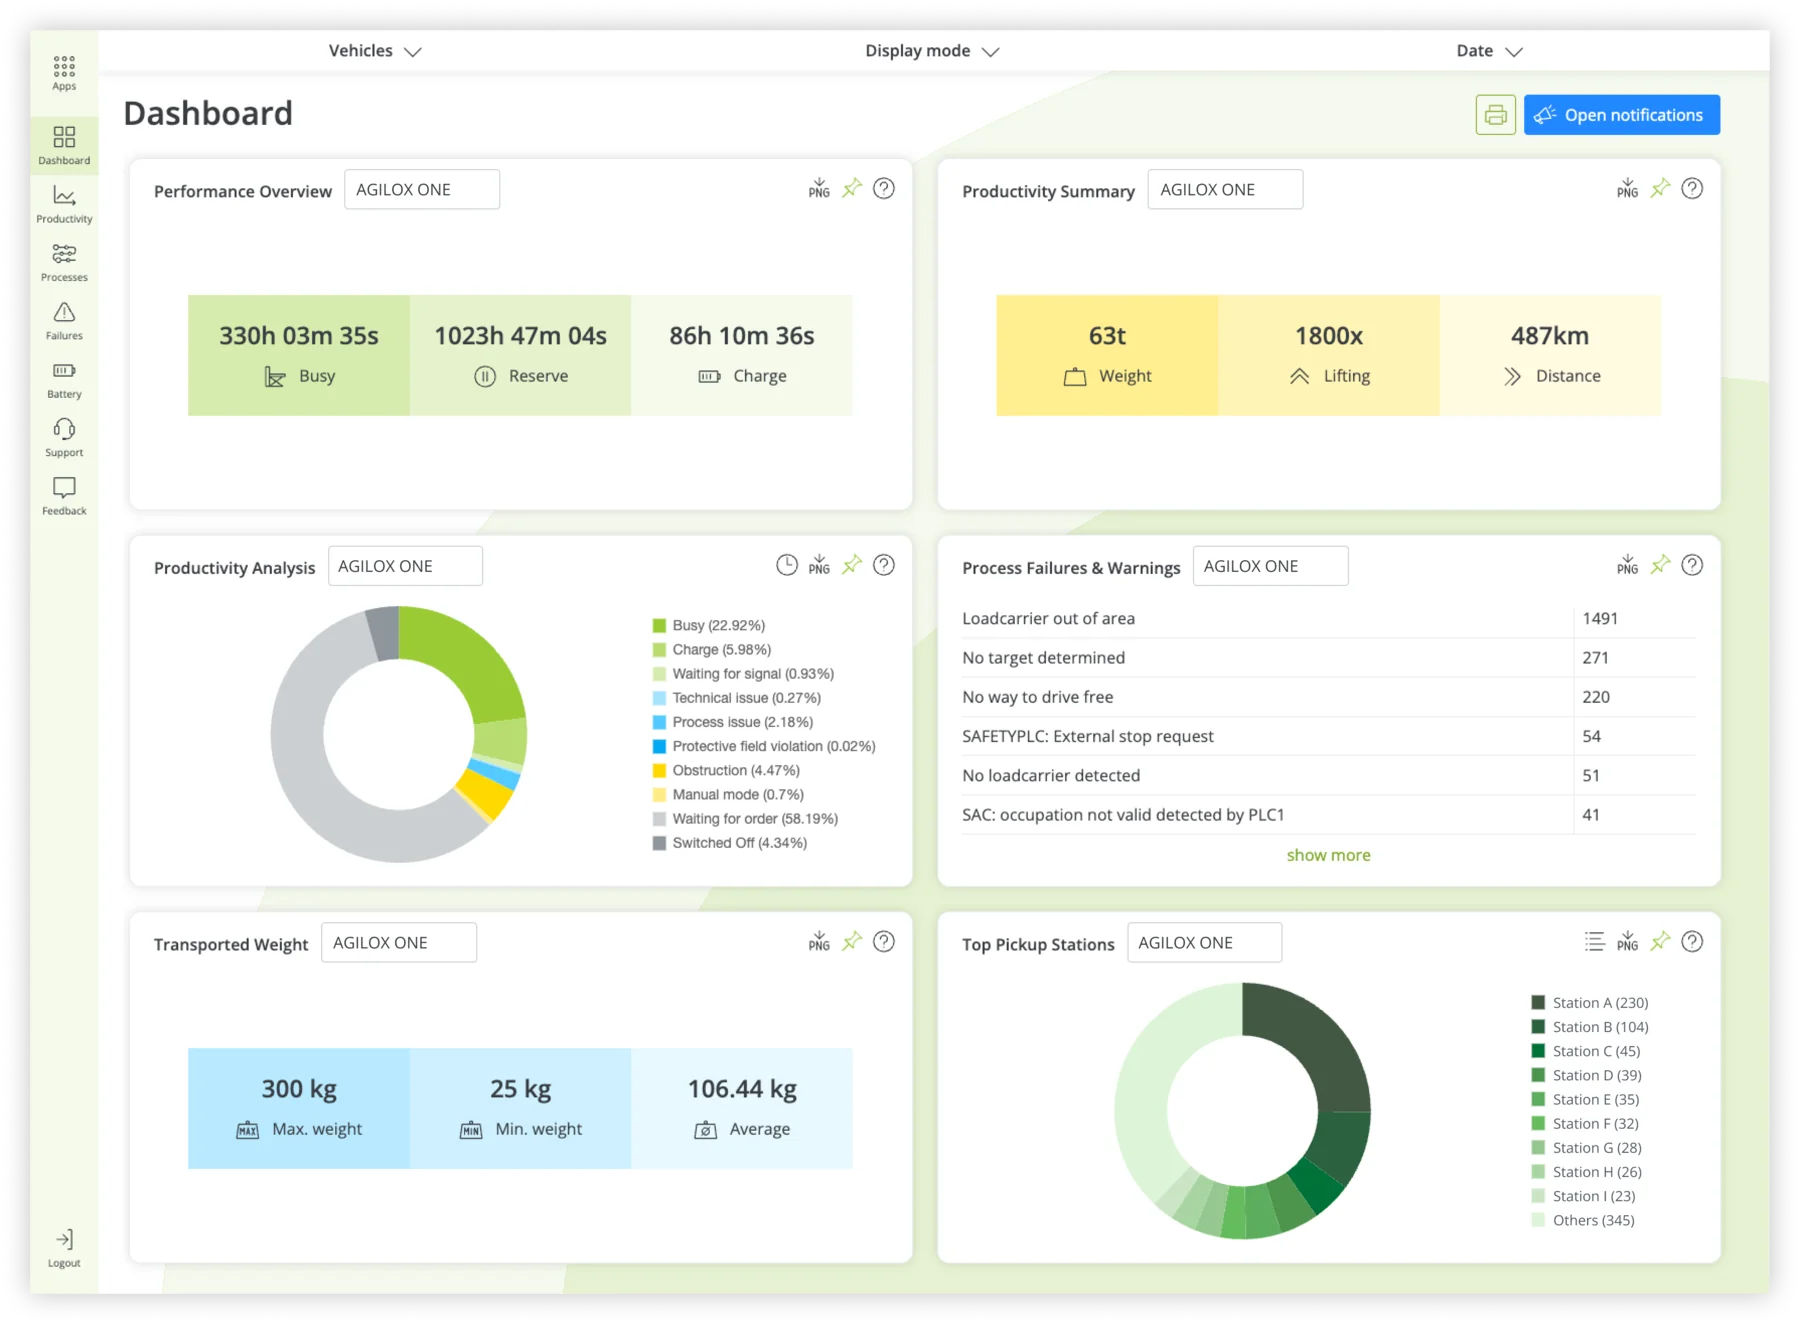Pin the Transported Weight widget
Viewport: 1800px width, 1324px height.
point(852,941)
